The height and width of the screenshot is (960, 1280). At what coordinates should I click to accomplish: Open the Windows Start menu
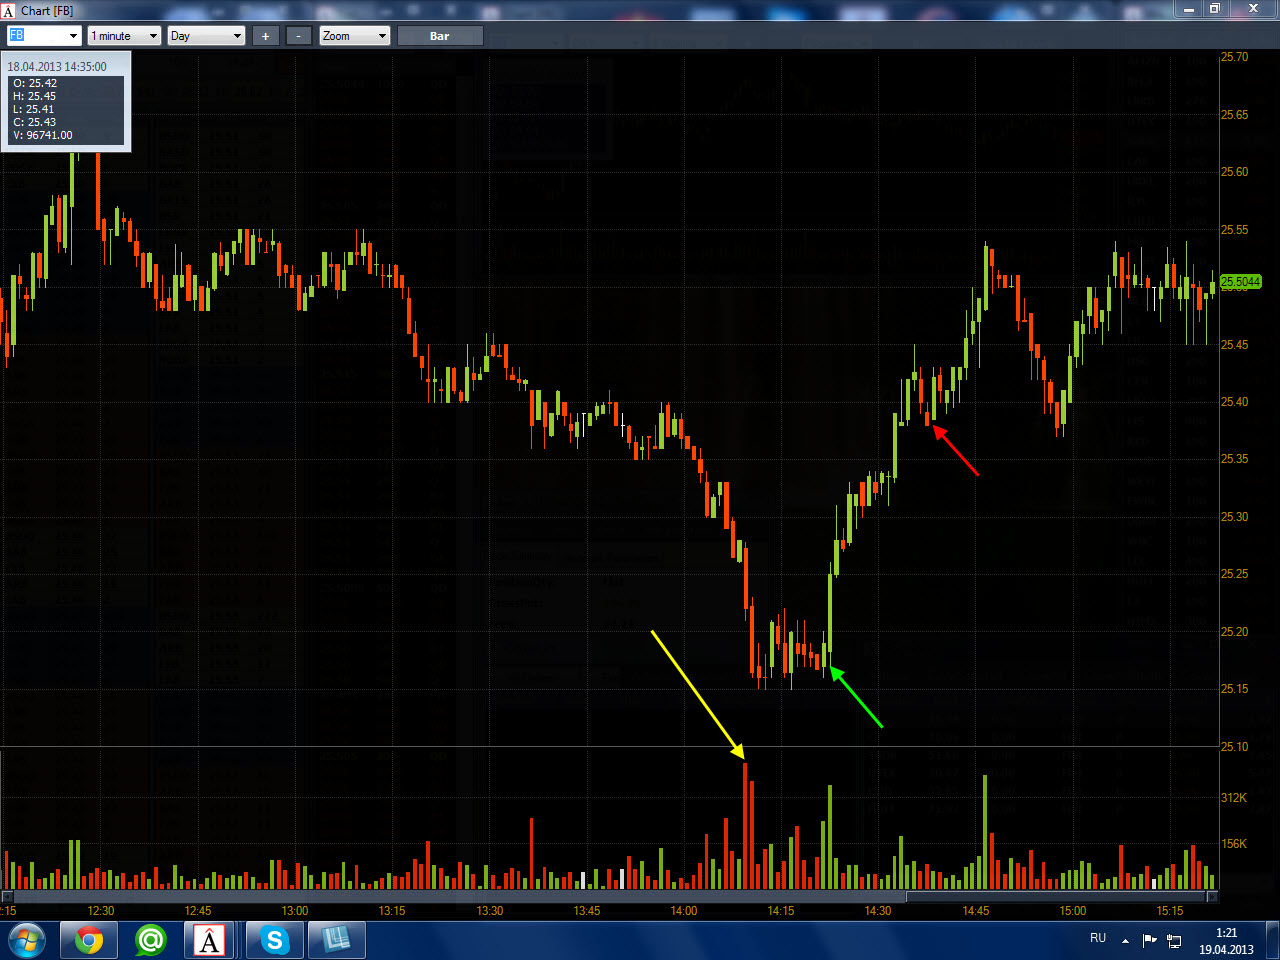click(26, 941)
